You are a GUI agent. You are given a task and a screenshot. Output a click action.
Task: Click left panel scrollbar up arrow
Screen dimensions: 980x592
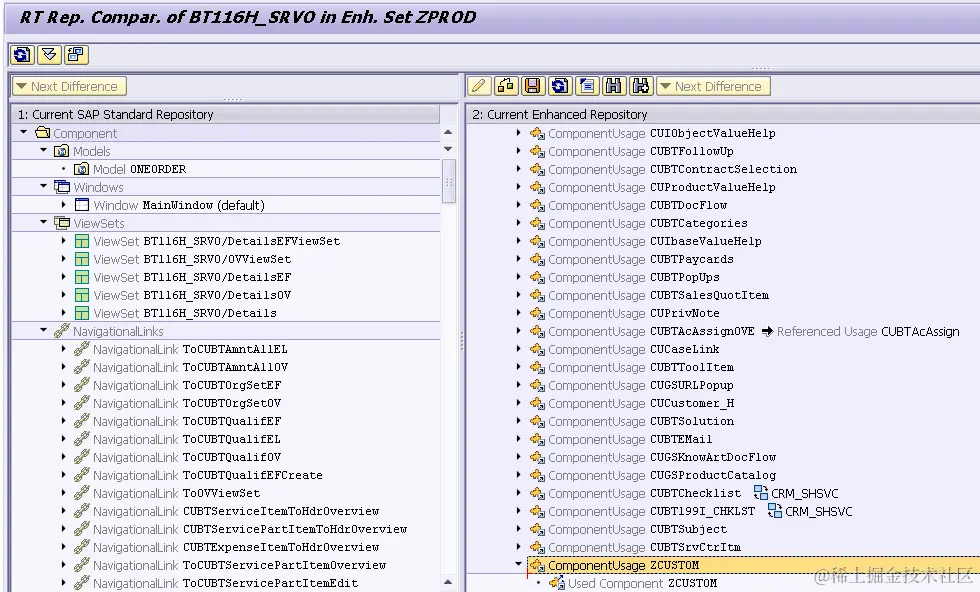pyautogui.click(x=448, y=133)
